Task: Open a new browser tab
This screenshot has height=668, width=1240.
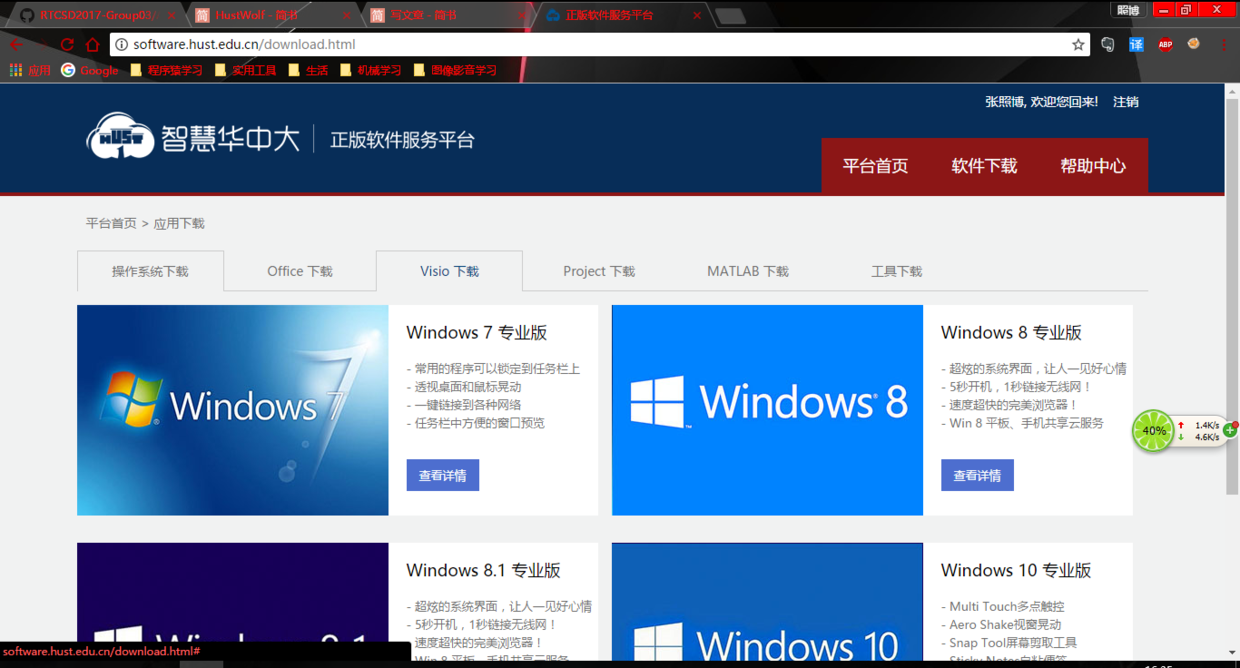Action: 730,15
